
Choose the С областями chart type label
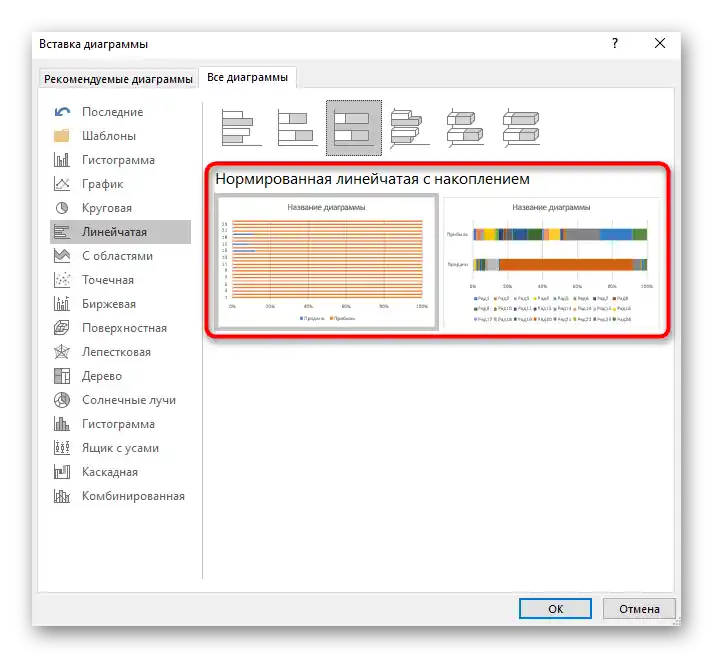117,256
